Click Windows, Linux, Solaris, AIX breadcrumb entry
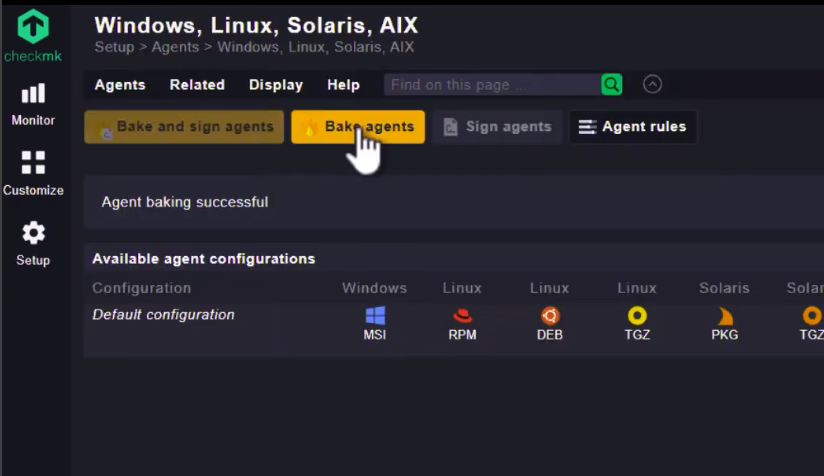The image size is (824, 476). [x=316, y=47]
